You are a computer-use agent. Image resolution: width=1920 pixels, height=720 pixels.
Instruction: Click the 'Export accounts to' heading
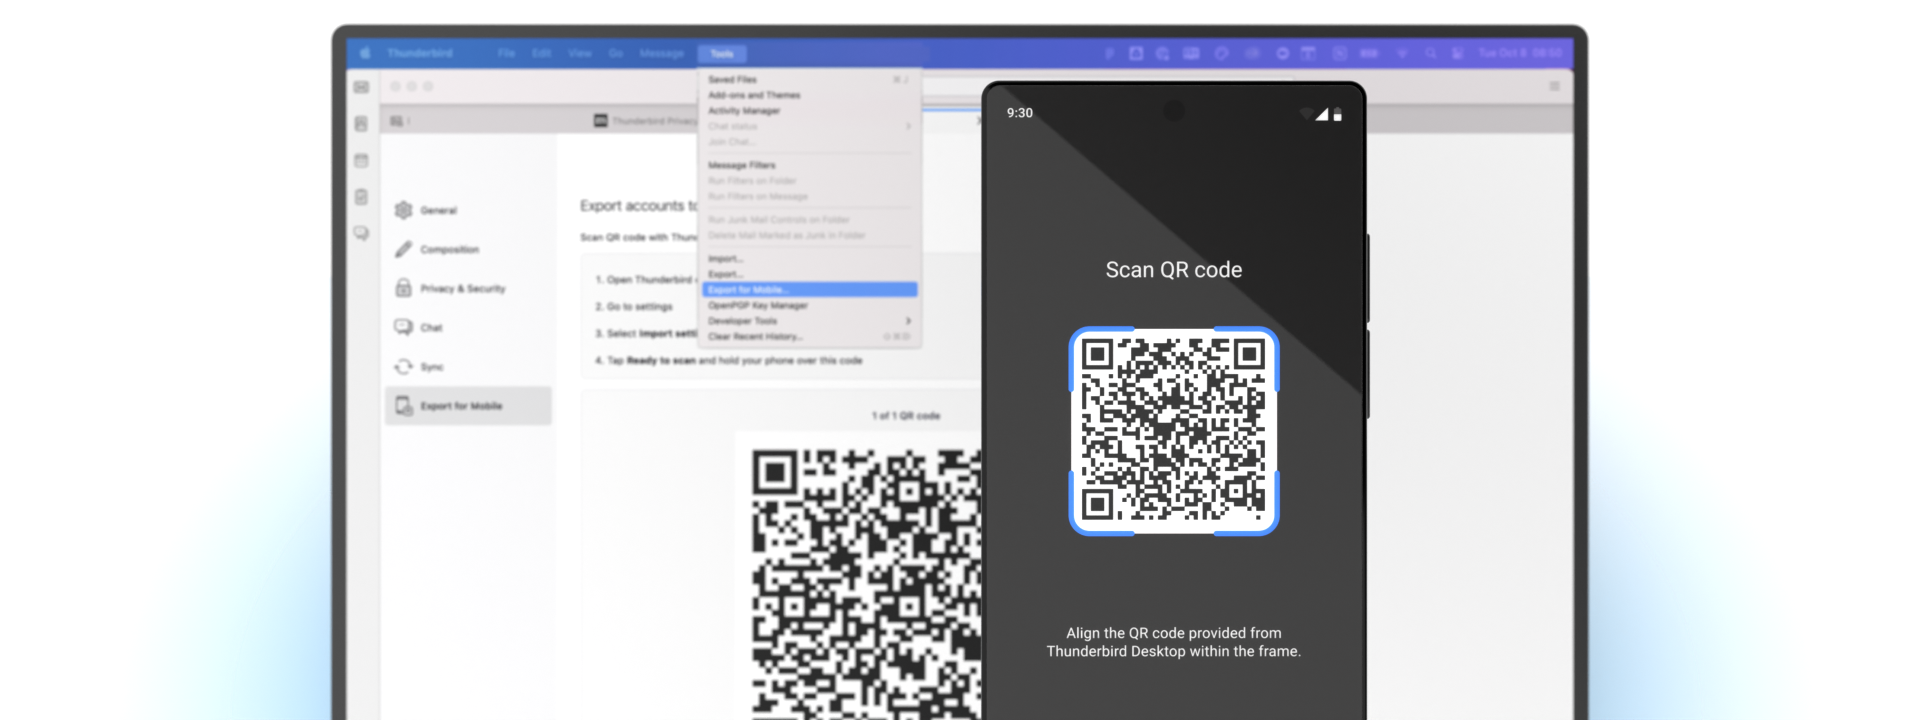point(639,205)
